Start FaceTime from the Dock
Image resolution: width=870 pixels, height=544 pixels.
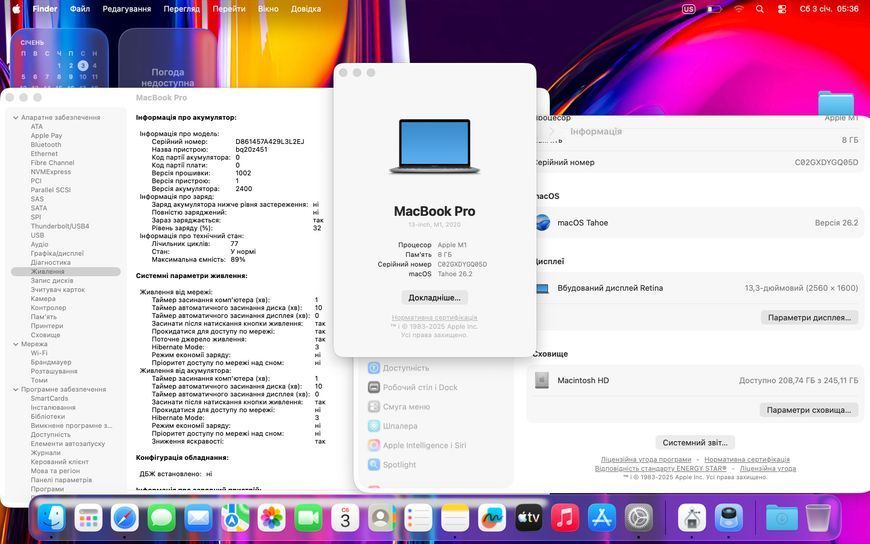click(x=308, y=518)
